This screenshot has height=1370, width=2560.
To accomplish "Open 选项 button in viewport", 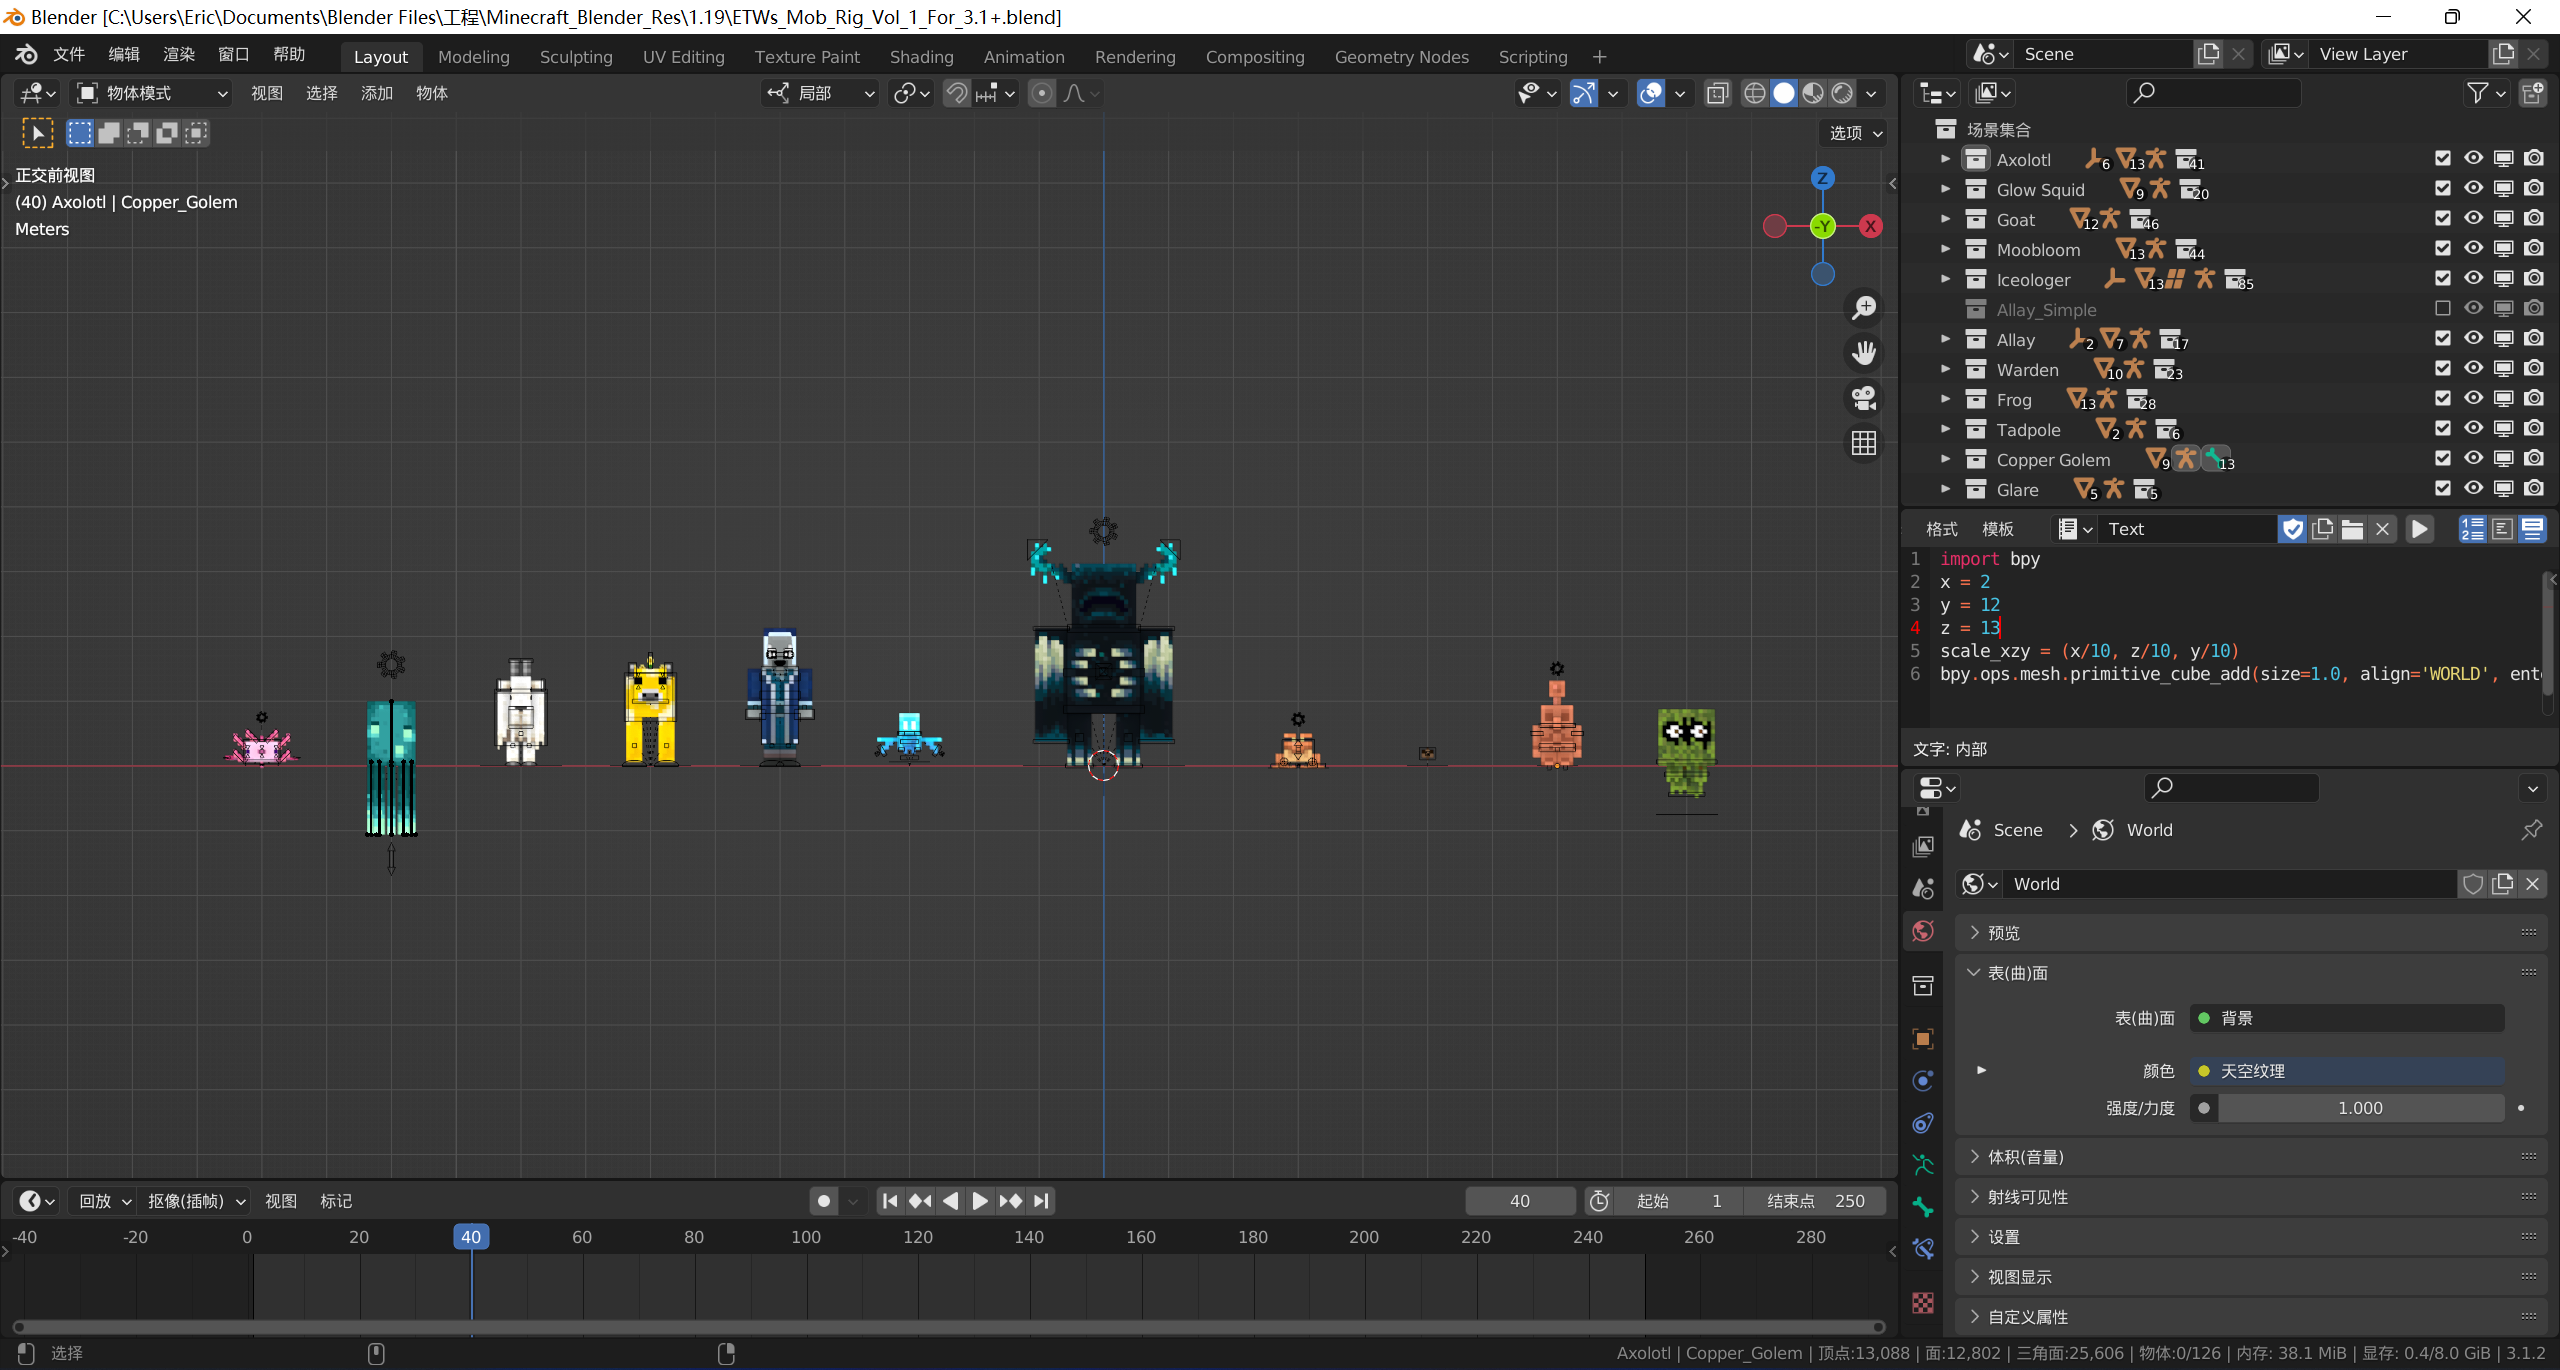I will 1855,133.
